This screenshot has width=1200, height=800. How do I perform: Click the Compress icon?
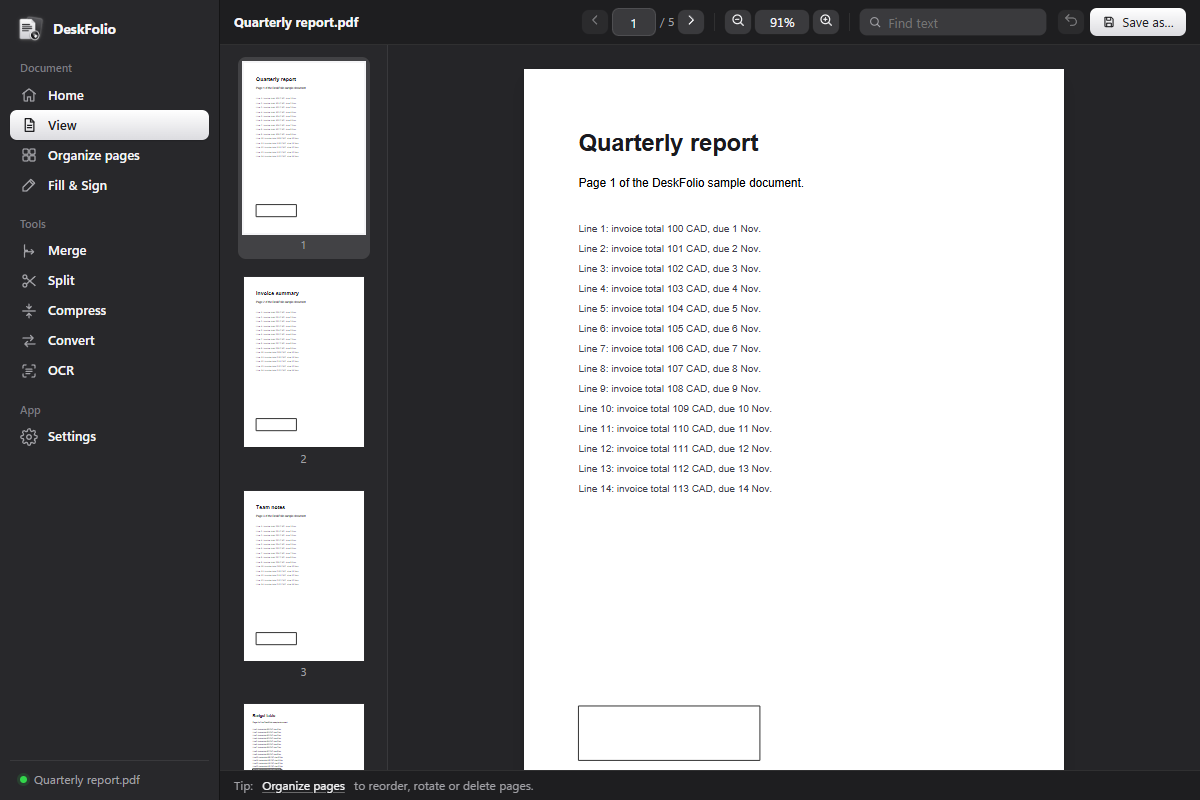point(29,311)
